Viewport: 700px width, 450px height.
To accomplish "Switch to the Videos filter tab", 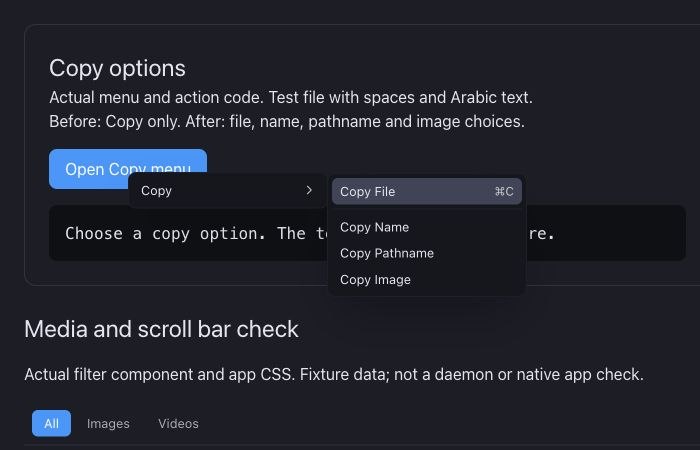I will [x=178, y=423].
